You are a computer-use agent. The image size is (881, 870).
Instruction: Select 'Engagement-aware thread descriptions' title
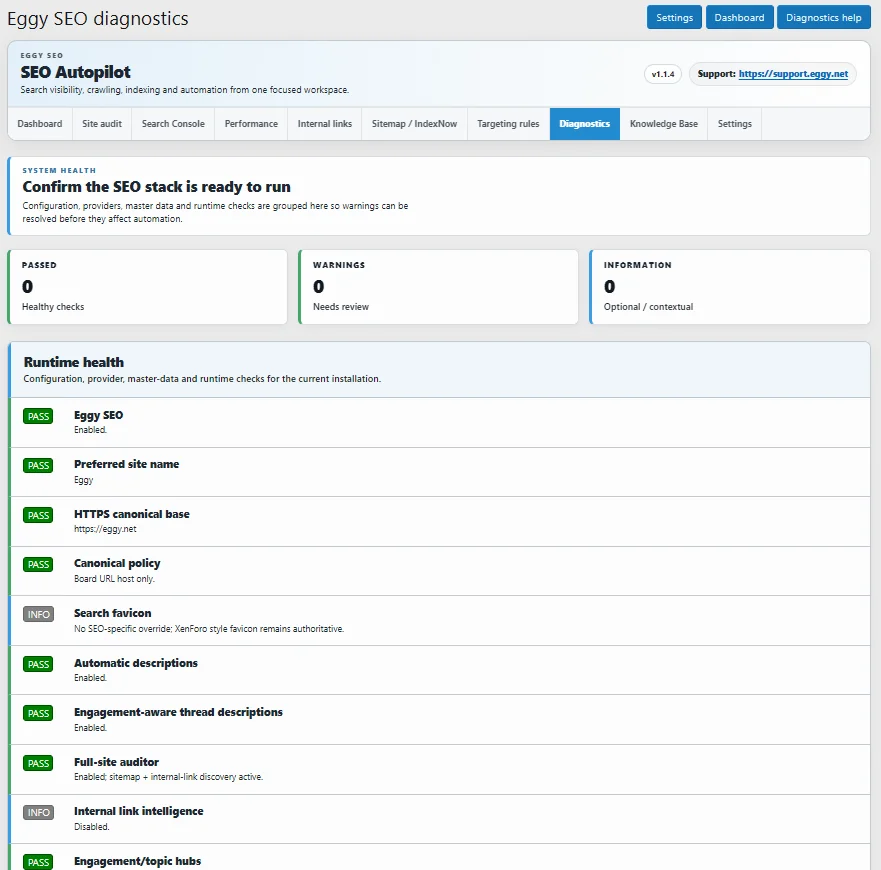178,712
